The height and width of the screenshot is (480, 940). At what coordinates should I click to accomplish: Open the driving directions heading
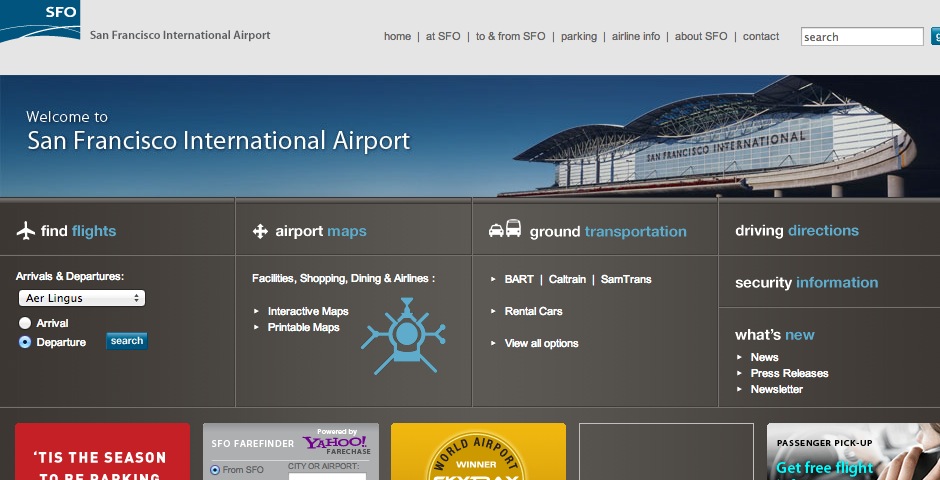tap(797, 231)
